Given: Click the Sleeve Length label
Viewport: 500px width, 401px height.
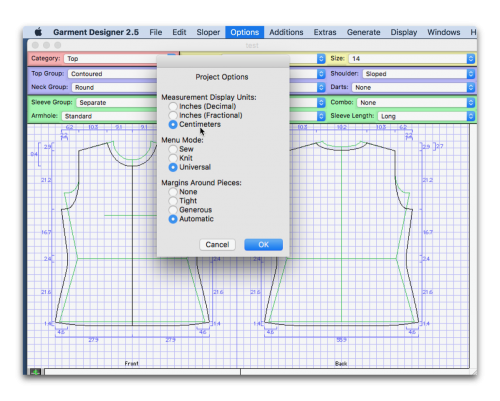Looking at the screenshot, I should click(352, 116).
